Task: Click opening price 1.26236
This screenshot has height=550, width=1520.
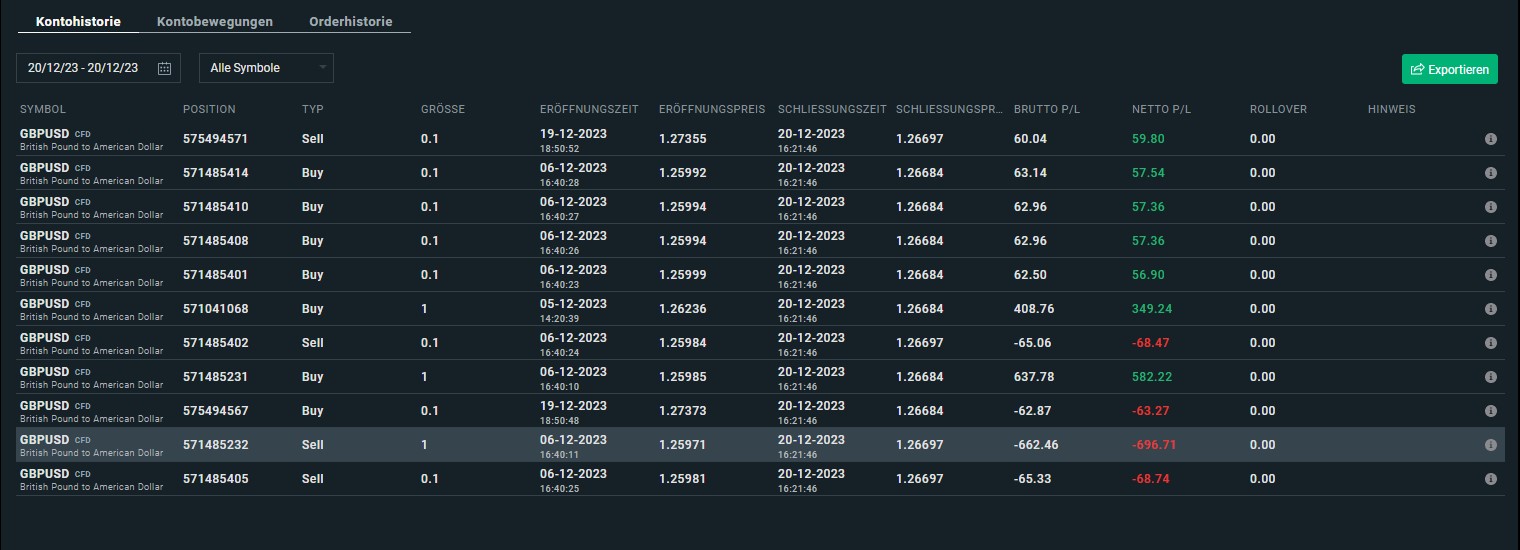Action: click(683, 309)
